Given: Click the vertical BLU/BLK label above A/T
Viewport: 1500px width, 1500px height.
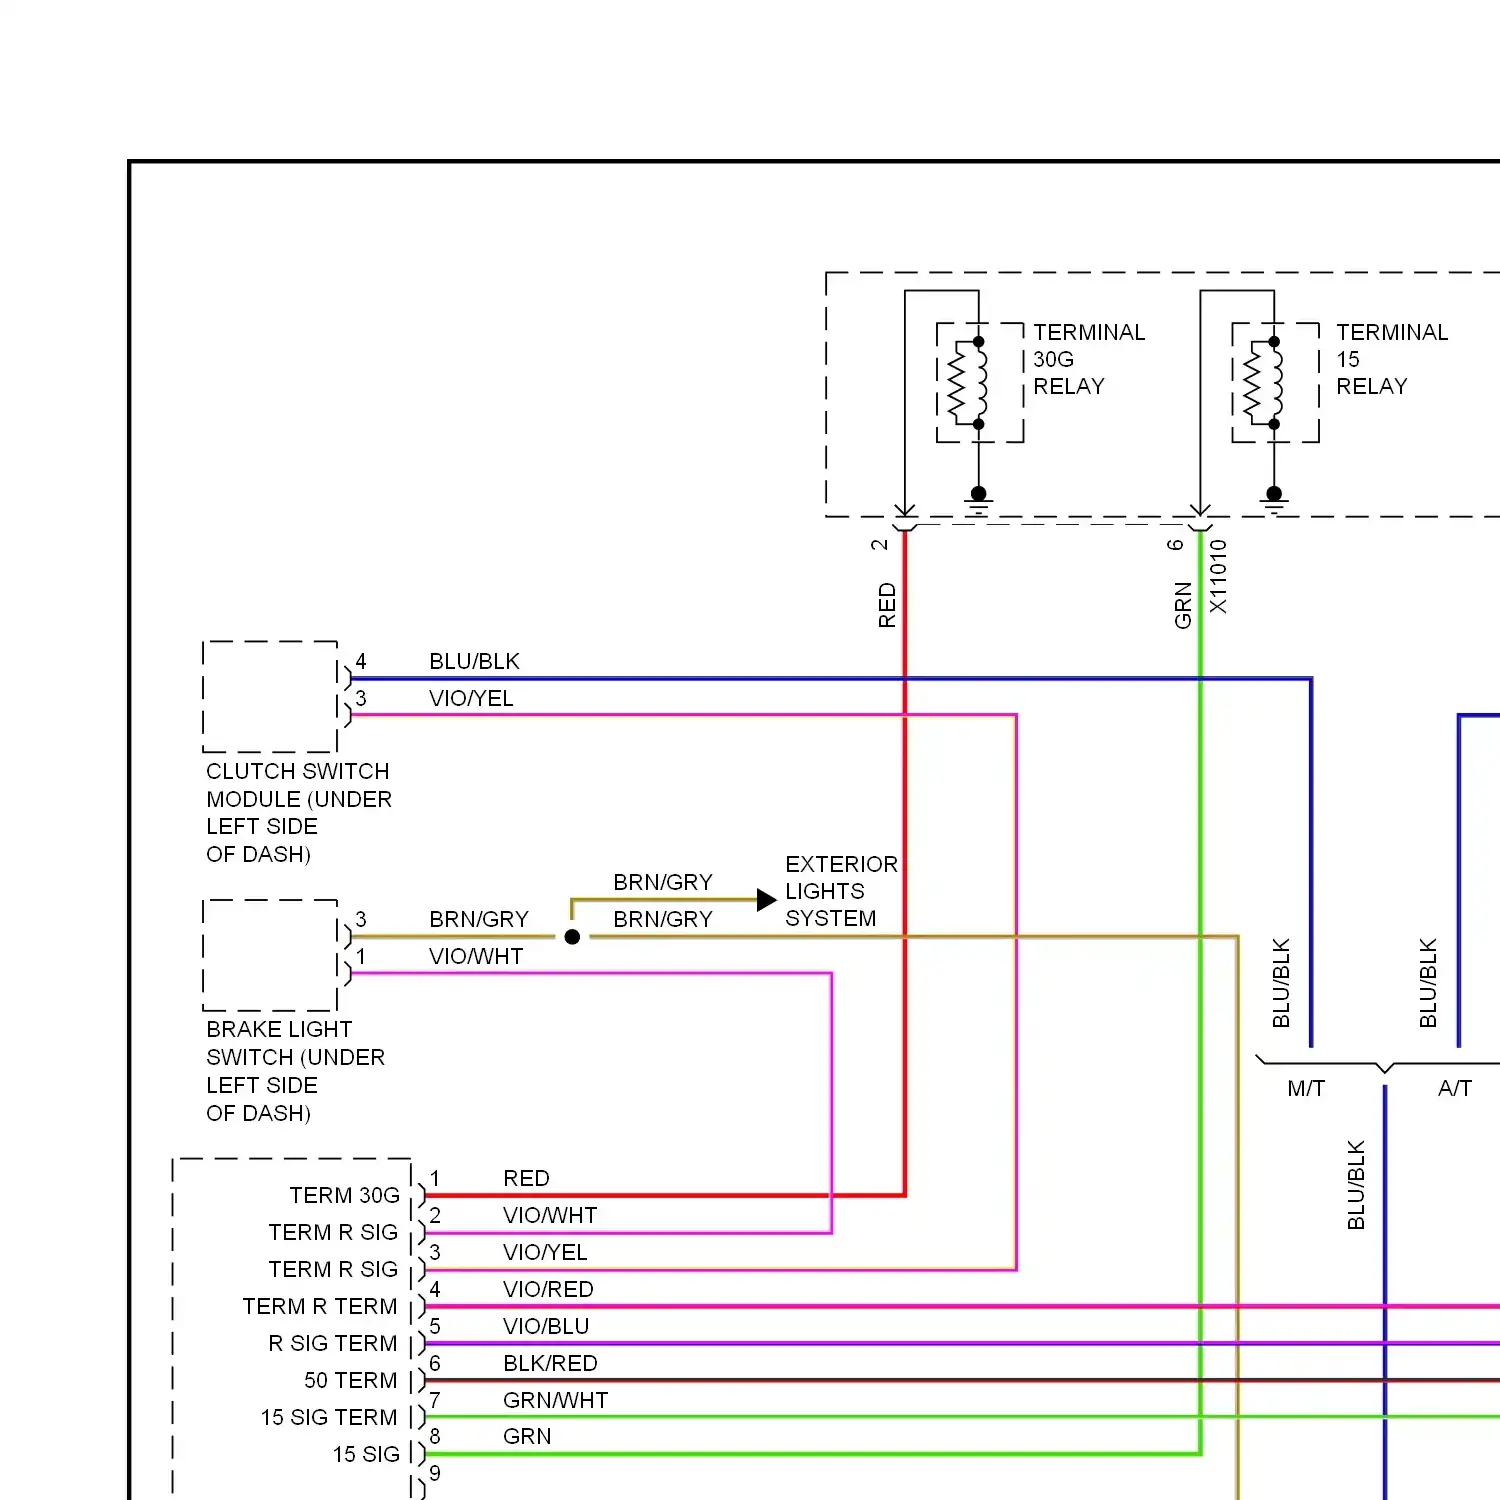Looking at the screenshot, I should pos(1428,983).
